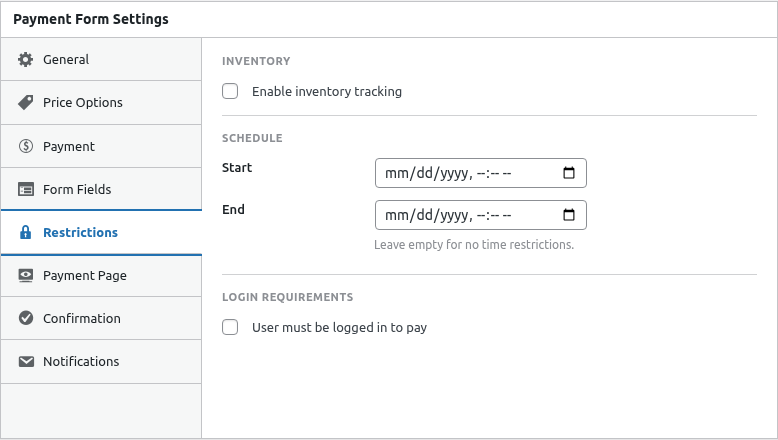Click the Enable inventory tracking label
This screenshot has height=440, width=778.
coord(327,92)
